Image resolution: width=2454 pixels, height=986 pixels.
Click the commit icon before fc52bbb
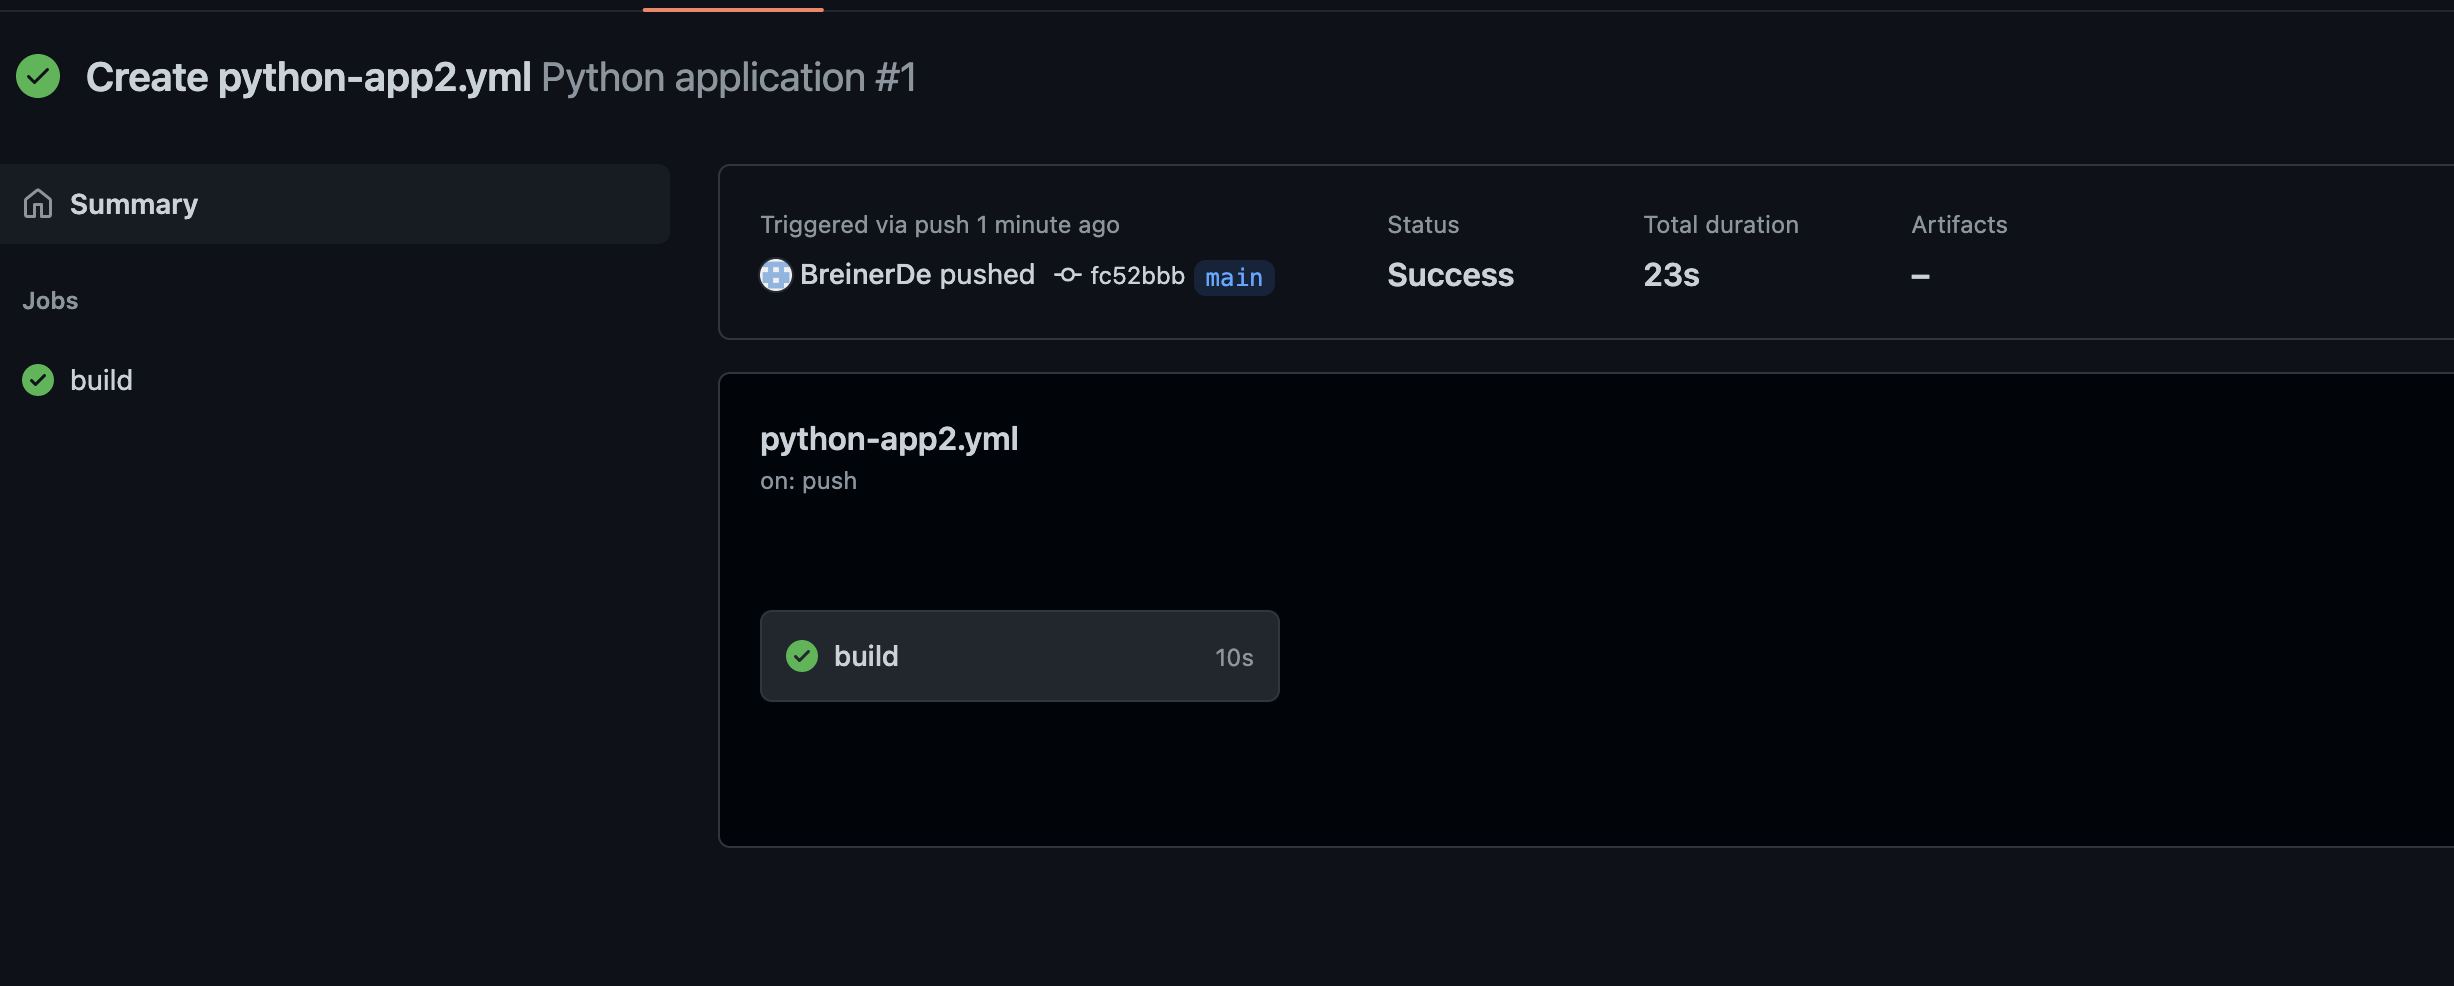1067,275
